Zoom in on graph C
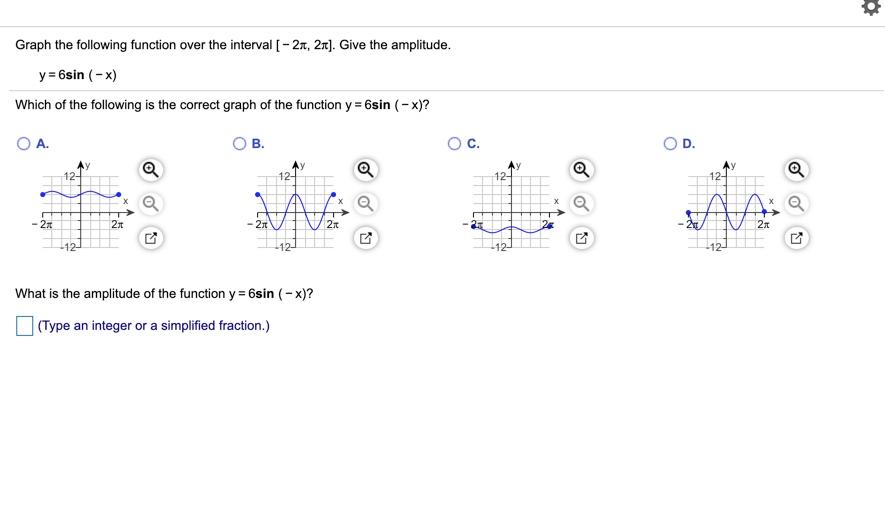885x521 pixels. [581, 170]
